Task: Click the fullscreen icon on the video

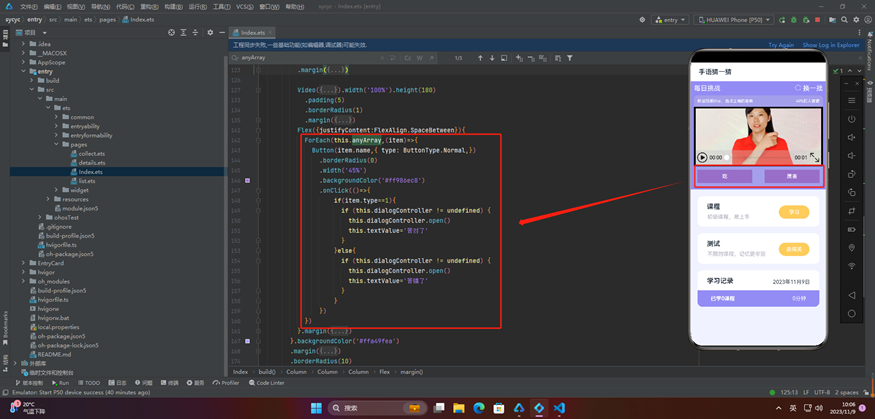Action: [x=814, y=157]
